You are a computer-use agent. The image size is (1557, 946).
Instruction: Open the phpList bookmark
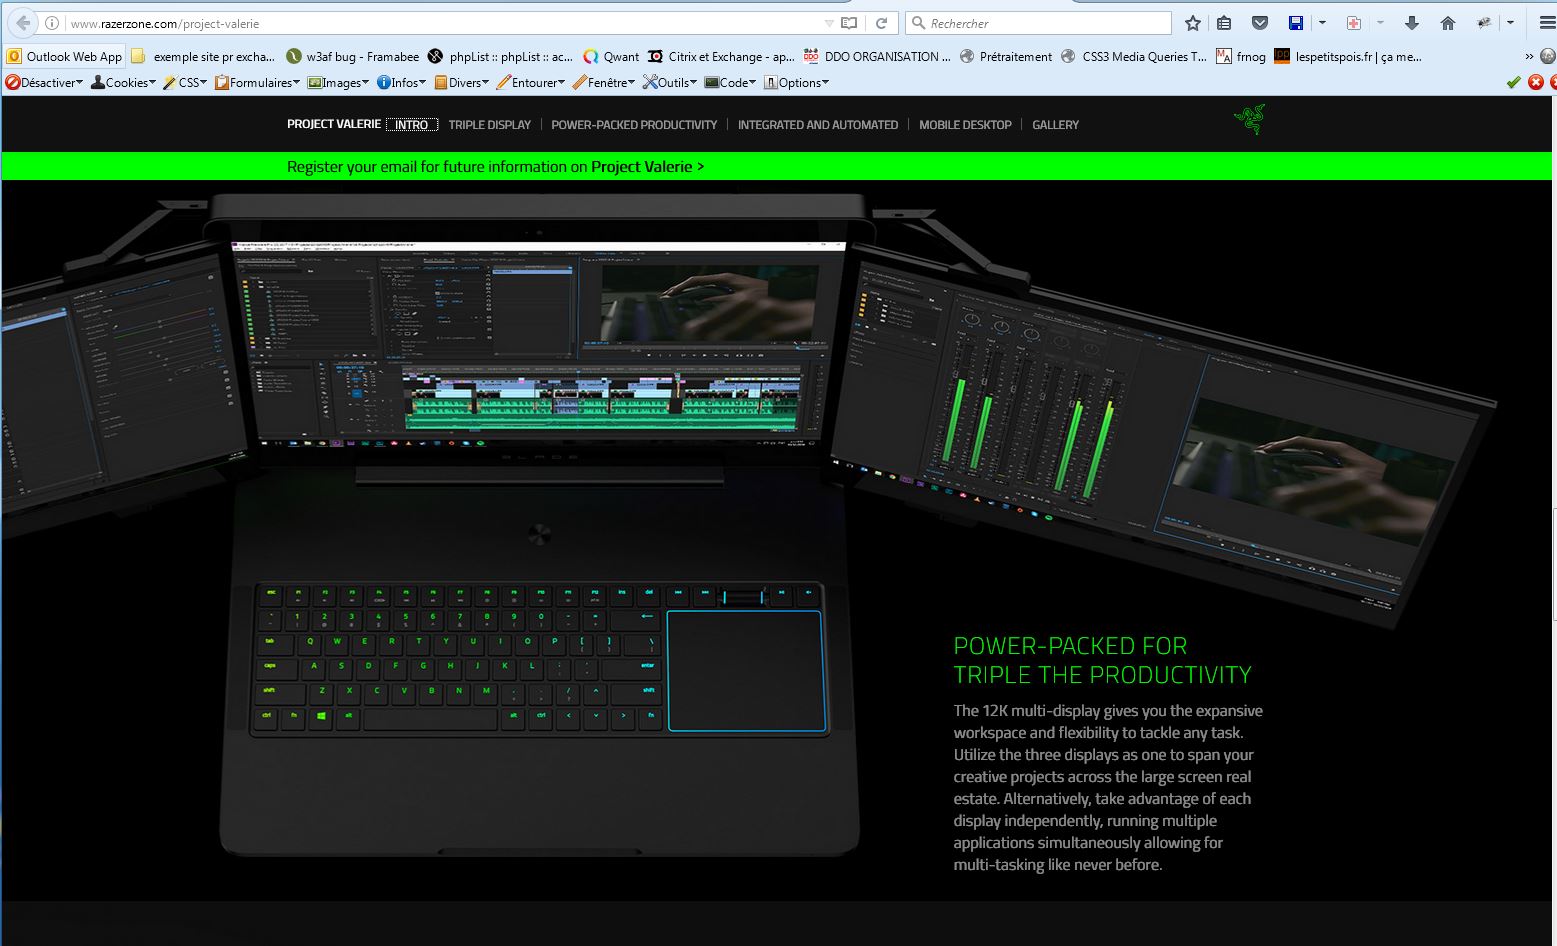pyautogui.click(x=501, y=57)
